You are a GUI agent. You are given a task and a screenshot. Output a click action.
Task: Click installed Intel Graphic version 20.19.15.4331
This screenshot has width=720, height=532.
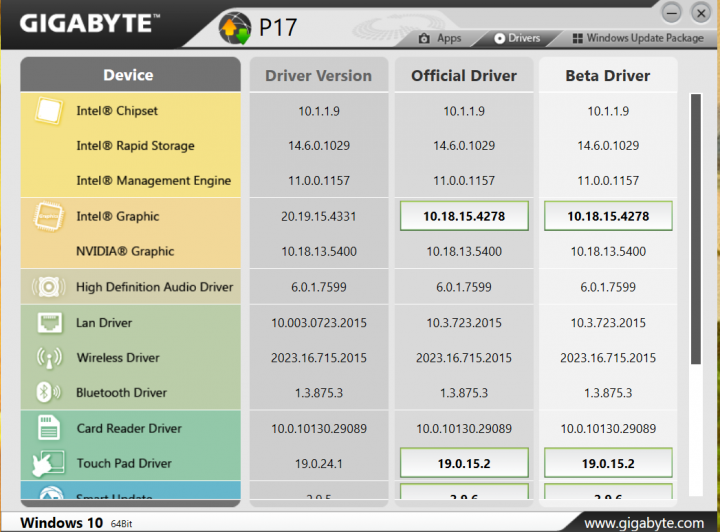click(319, 216)
